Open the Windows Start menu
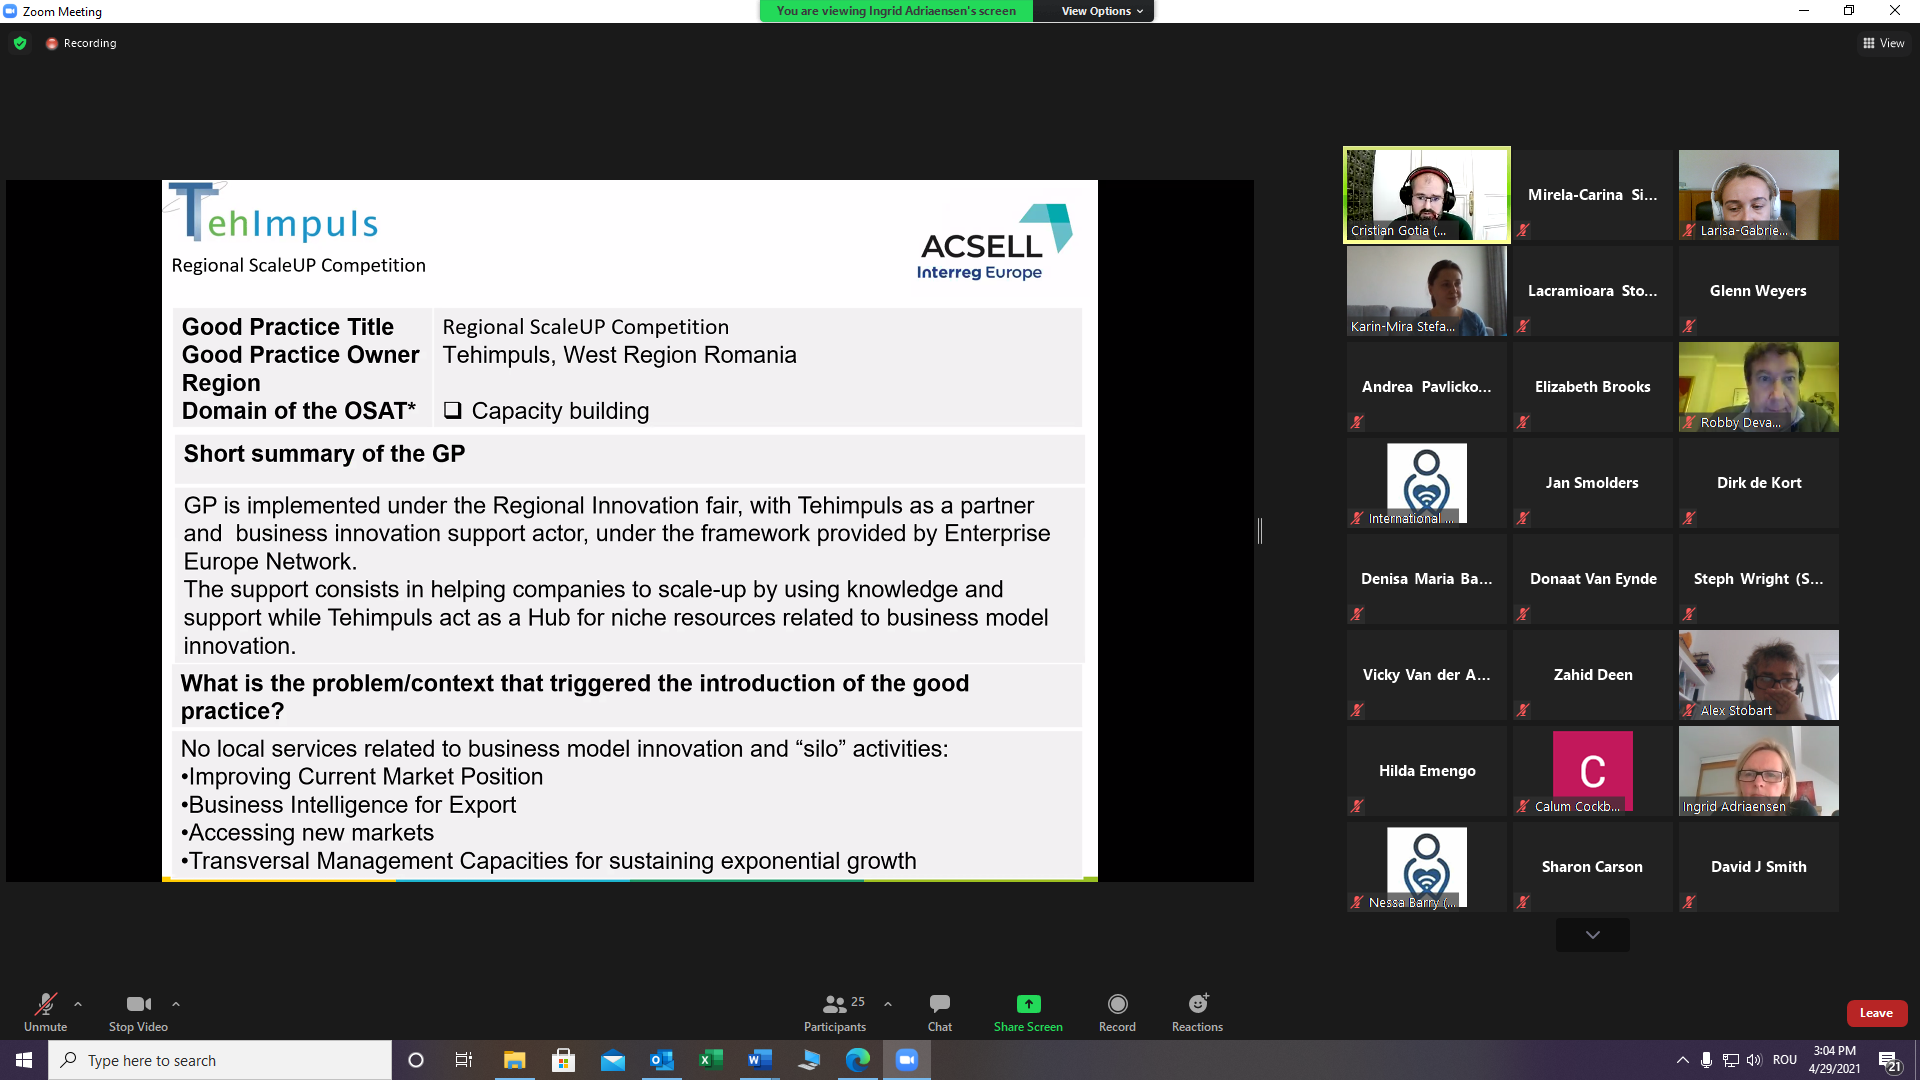 tap(22, 1060)
